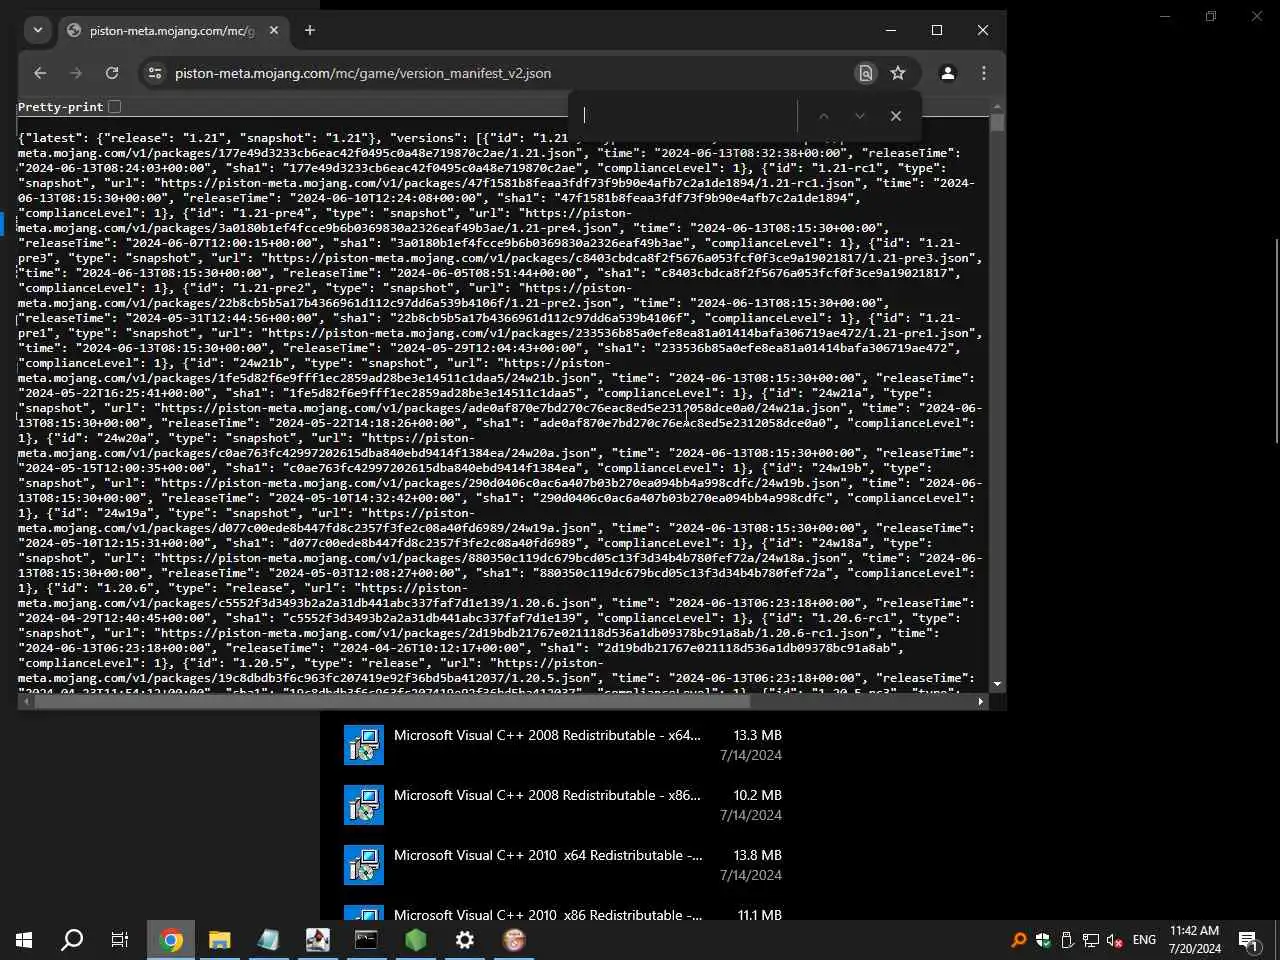Click the page scrollbar down arrow
The width and height of the screenshot is (1280, 960).
tap(997, 685)
